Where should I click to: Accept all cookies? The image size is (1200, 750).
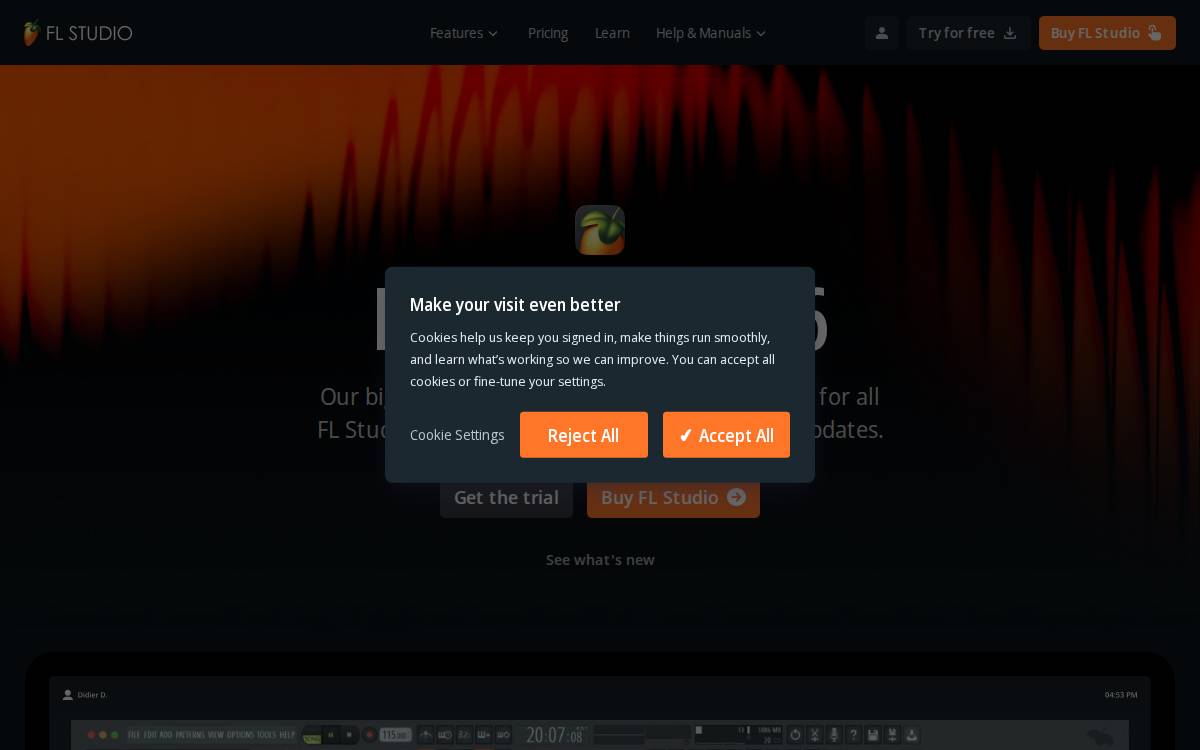tap(726, 435)
